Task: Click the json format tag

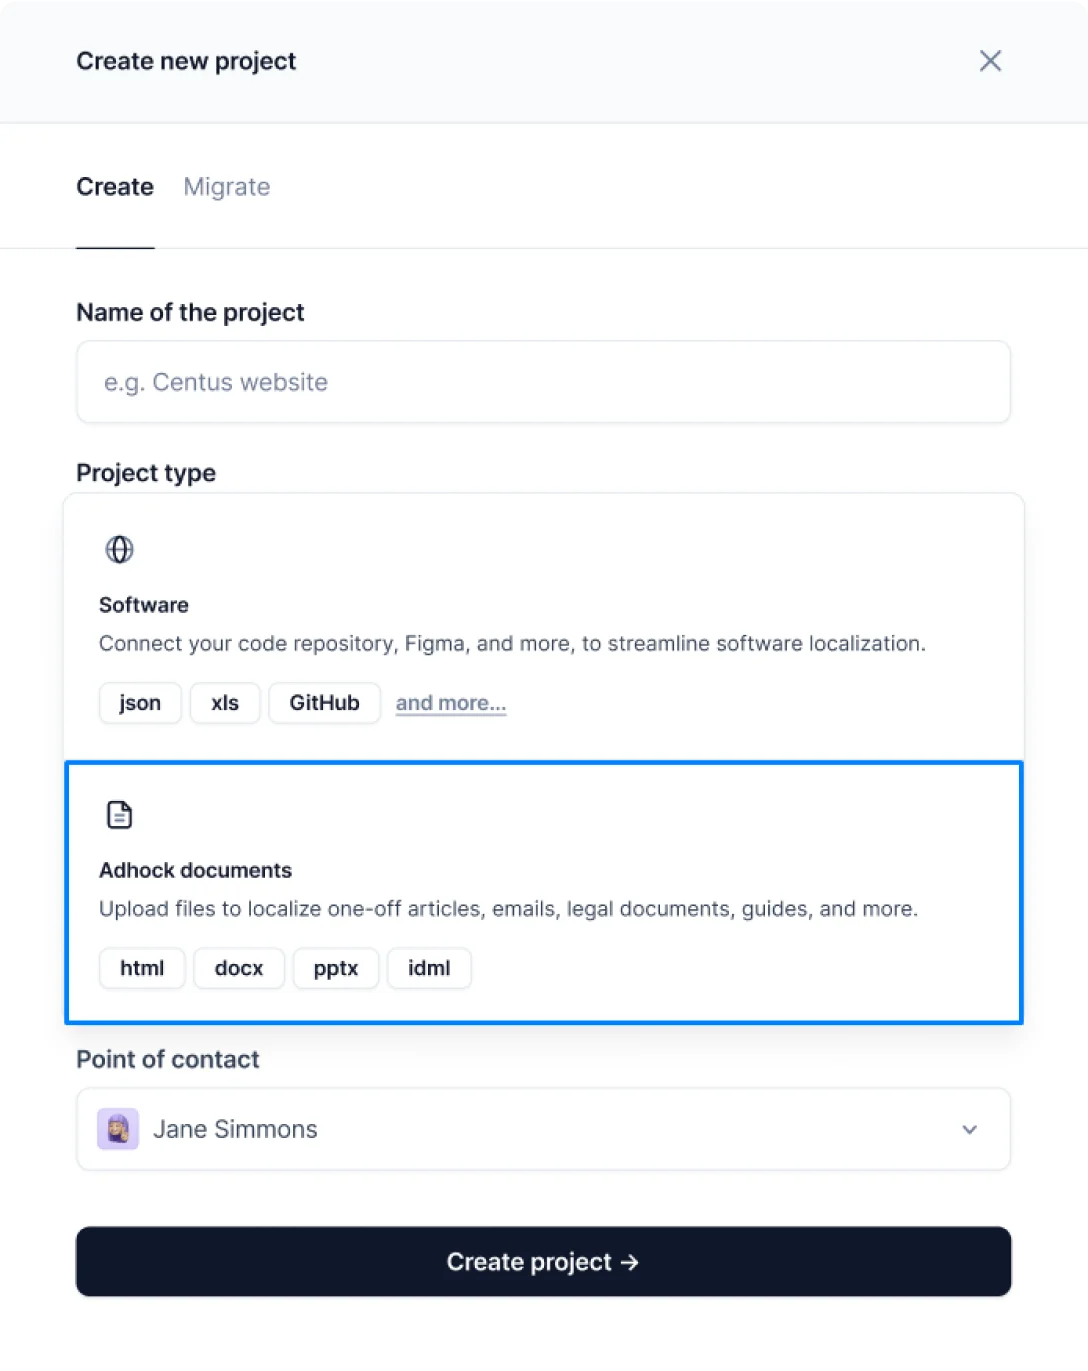Action: (140, 703)
